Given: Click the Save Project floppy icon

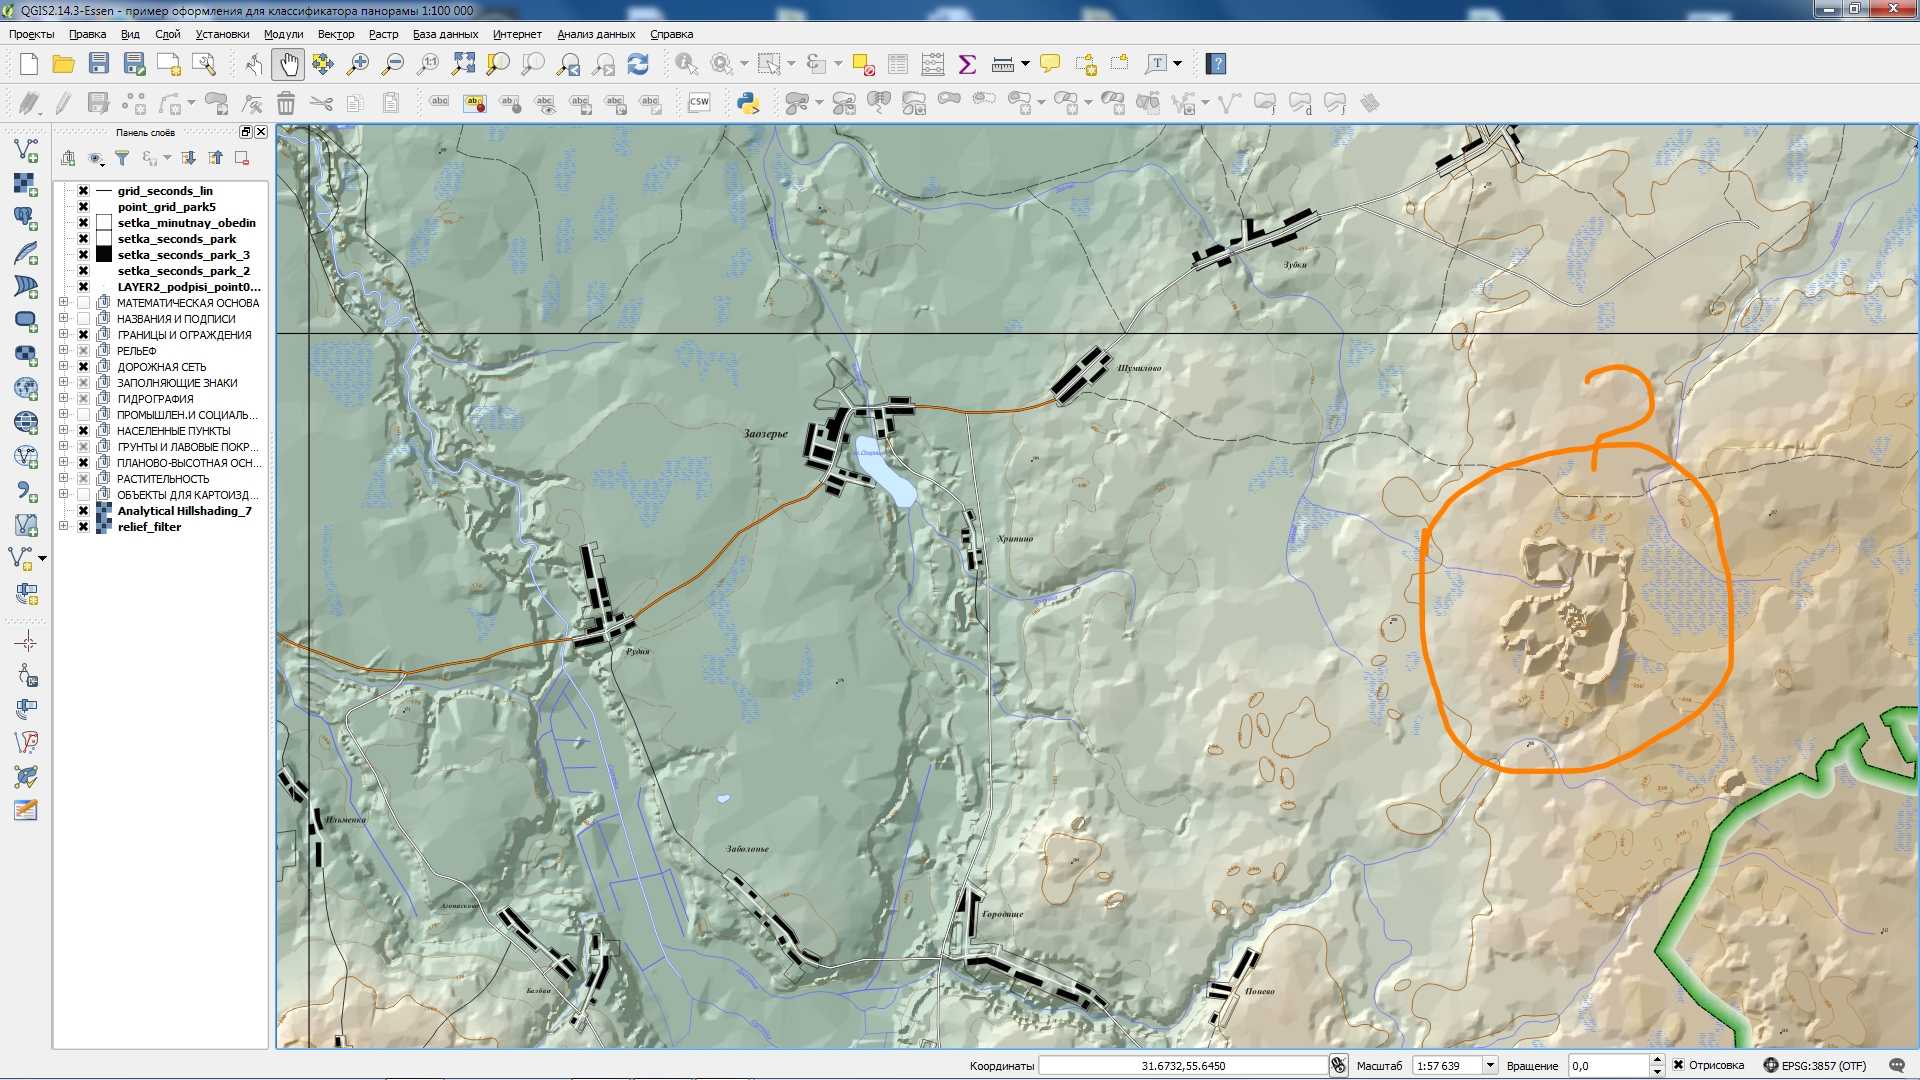Looking at the screenshot, I should [x=99, y=65].
